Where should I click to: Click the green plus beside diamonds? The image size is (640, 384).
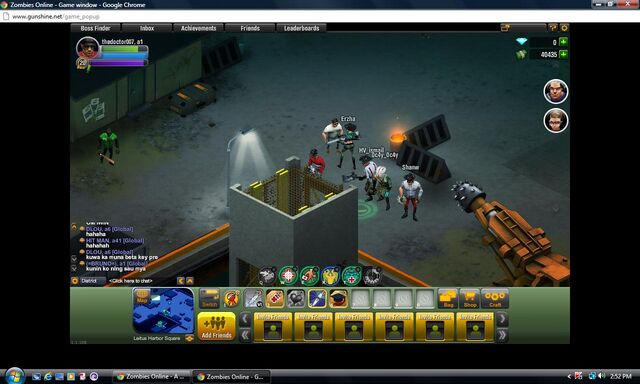[x=564, y=42]
